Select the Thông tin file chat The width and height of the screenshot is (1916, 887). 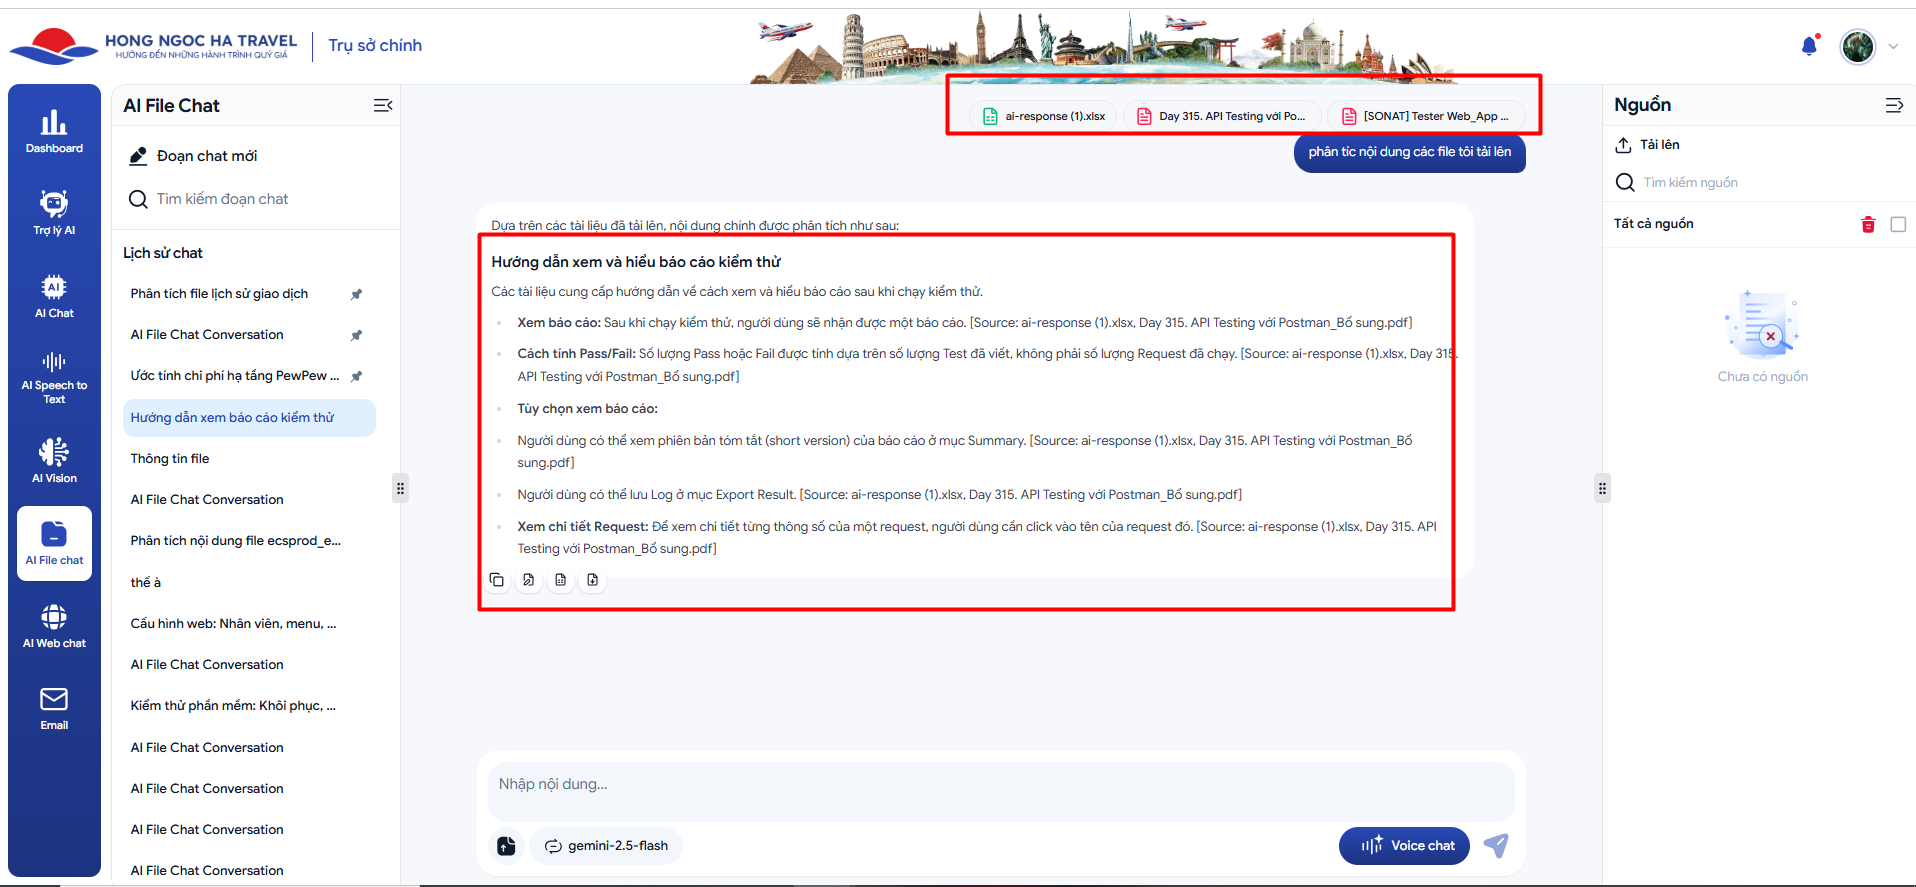pyautogui.click(x=170, y=459)
